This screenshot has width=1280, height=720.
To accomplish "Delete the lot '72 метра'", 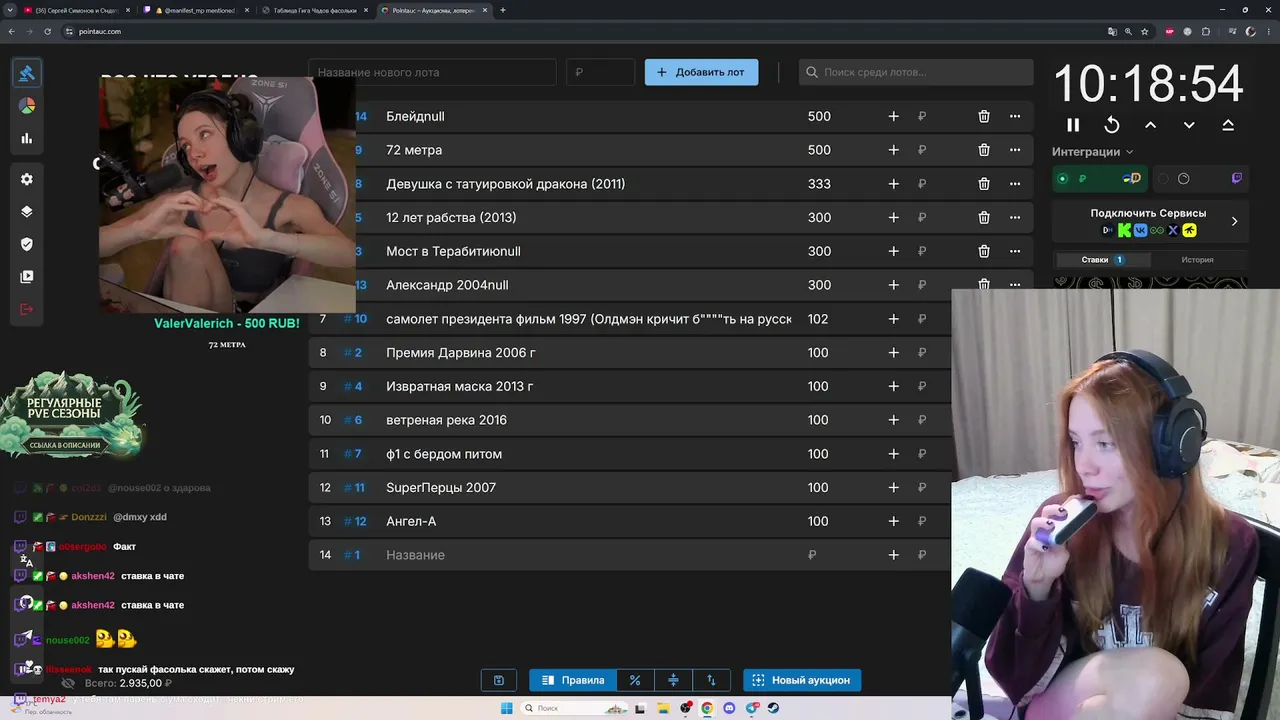I will [x=984, y=150].
